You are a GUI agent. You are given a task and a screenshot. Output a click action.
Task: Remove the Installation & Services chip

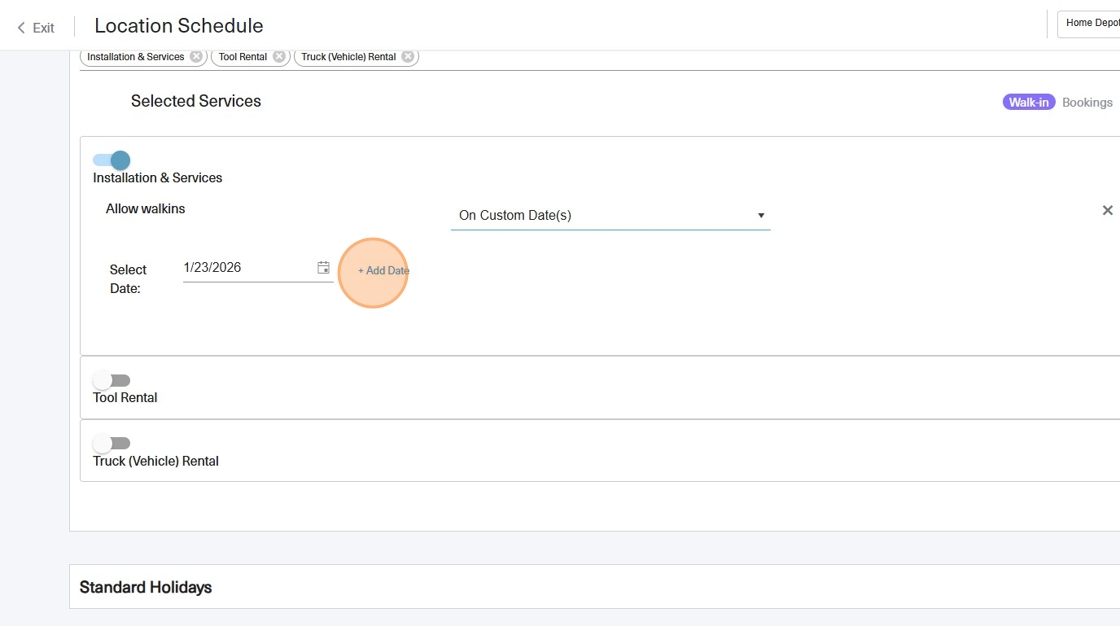[x=196, y=57]
